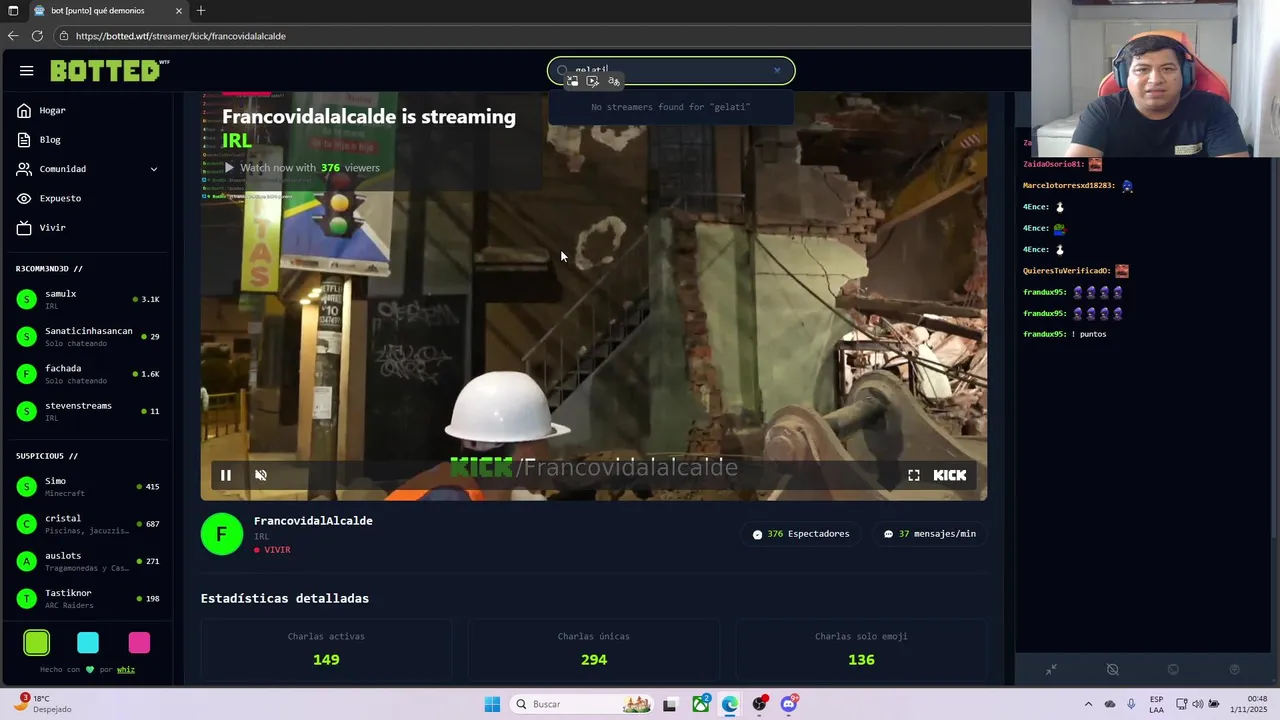
Task: Open recommended streamer stevenstreams
Action: [x=88, y=411]
